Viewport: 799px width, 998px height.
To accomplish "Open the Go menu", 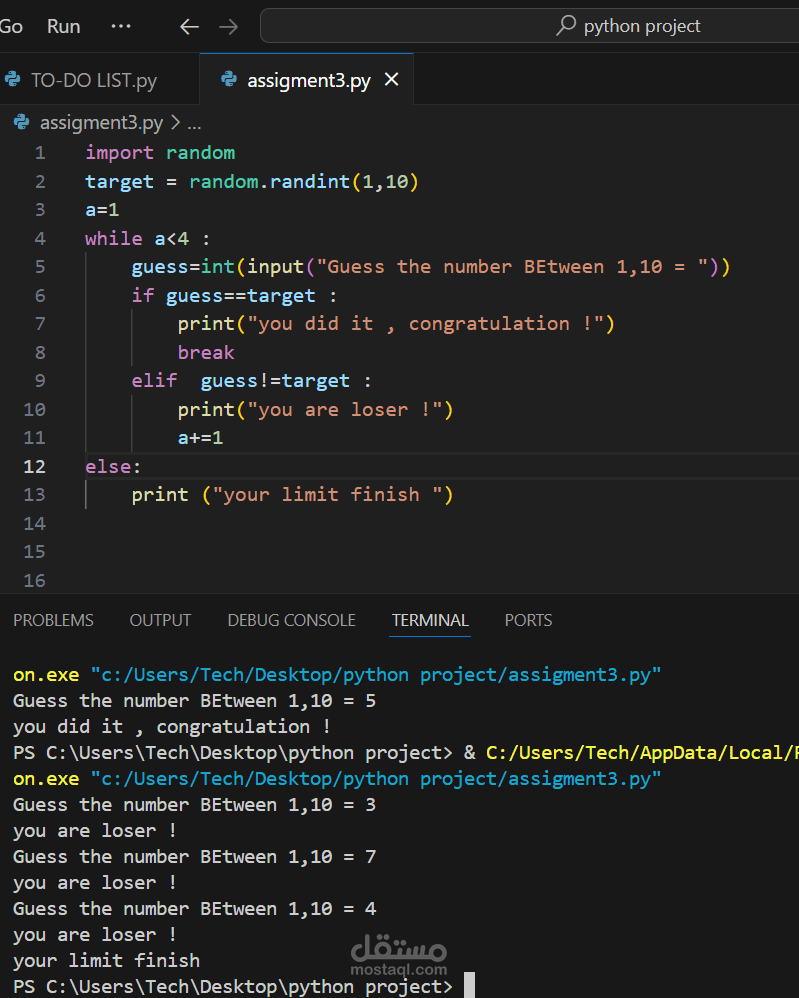I will (x=11, y=26).
